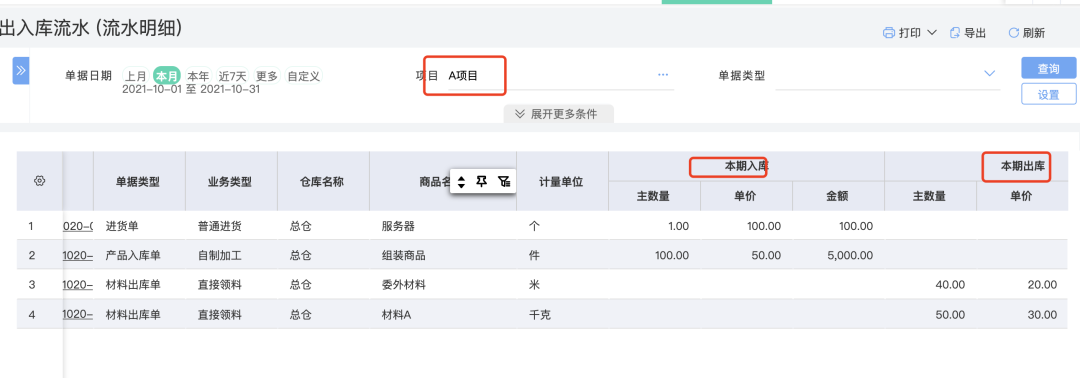Click the sort arrows in column popup

pos(461,181)
